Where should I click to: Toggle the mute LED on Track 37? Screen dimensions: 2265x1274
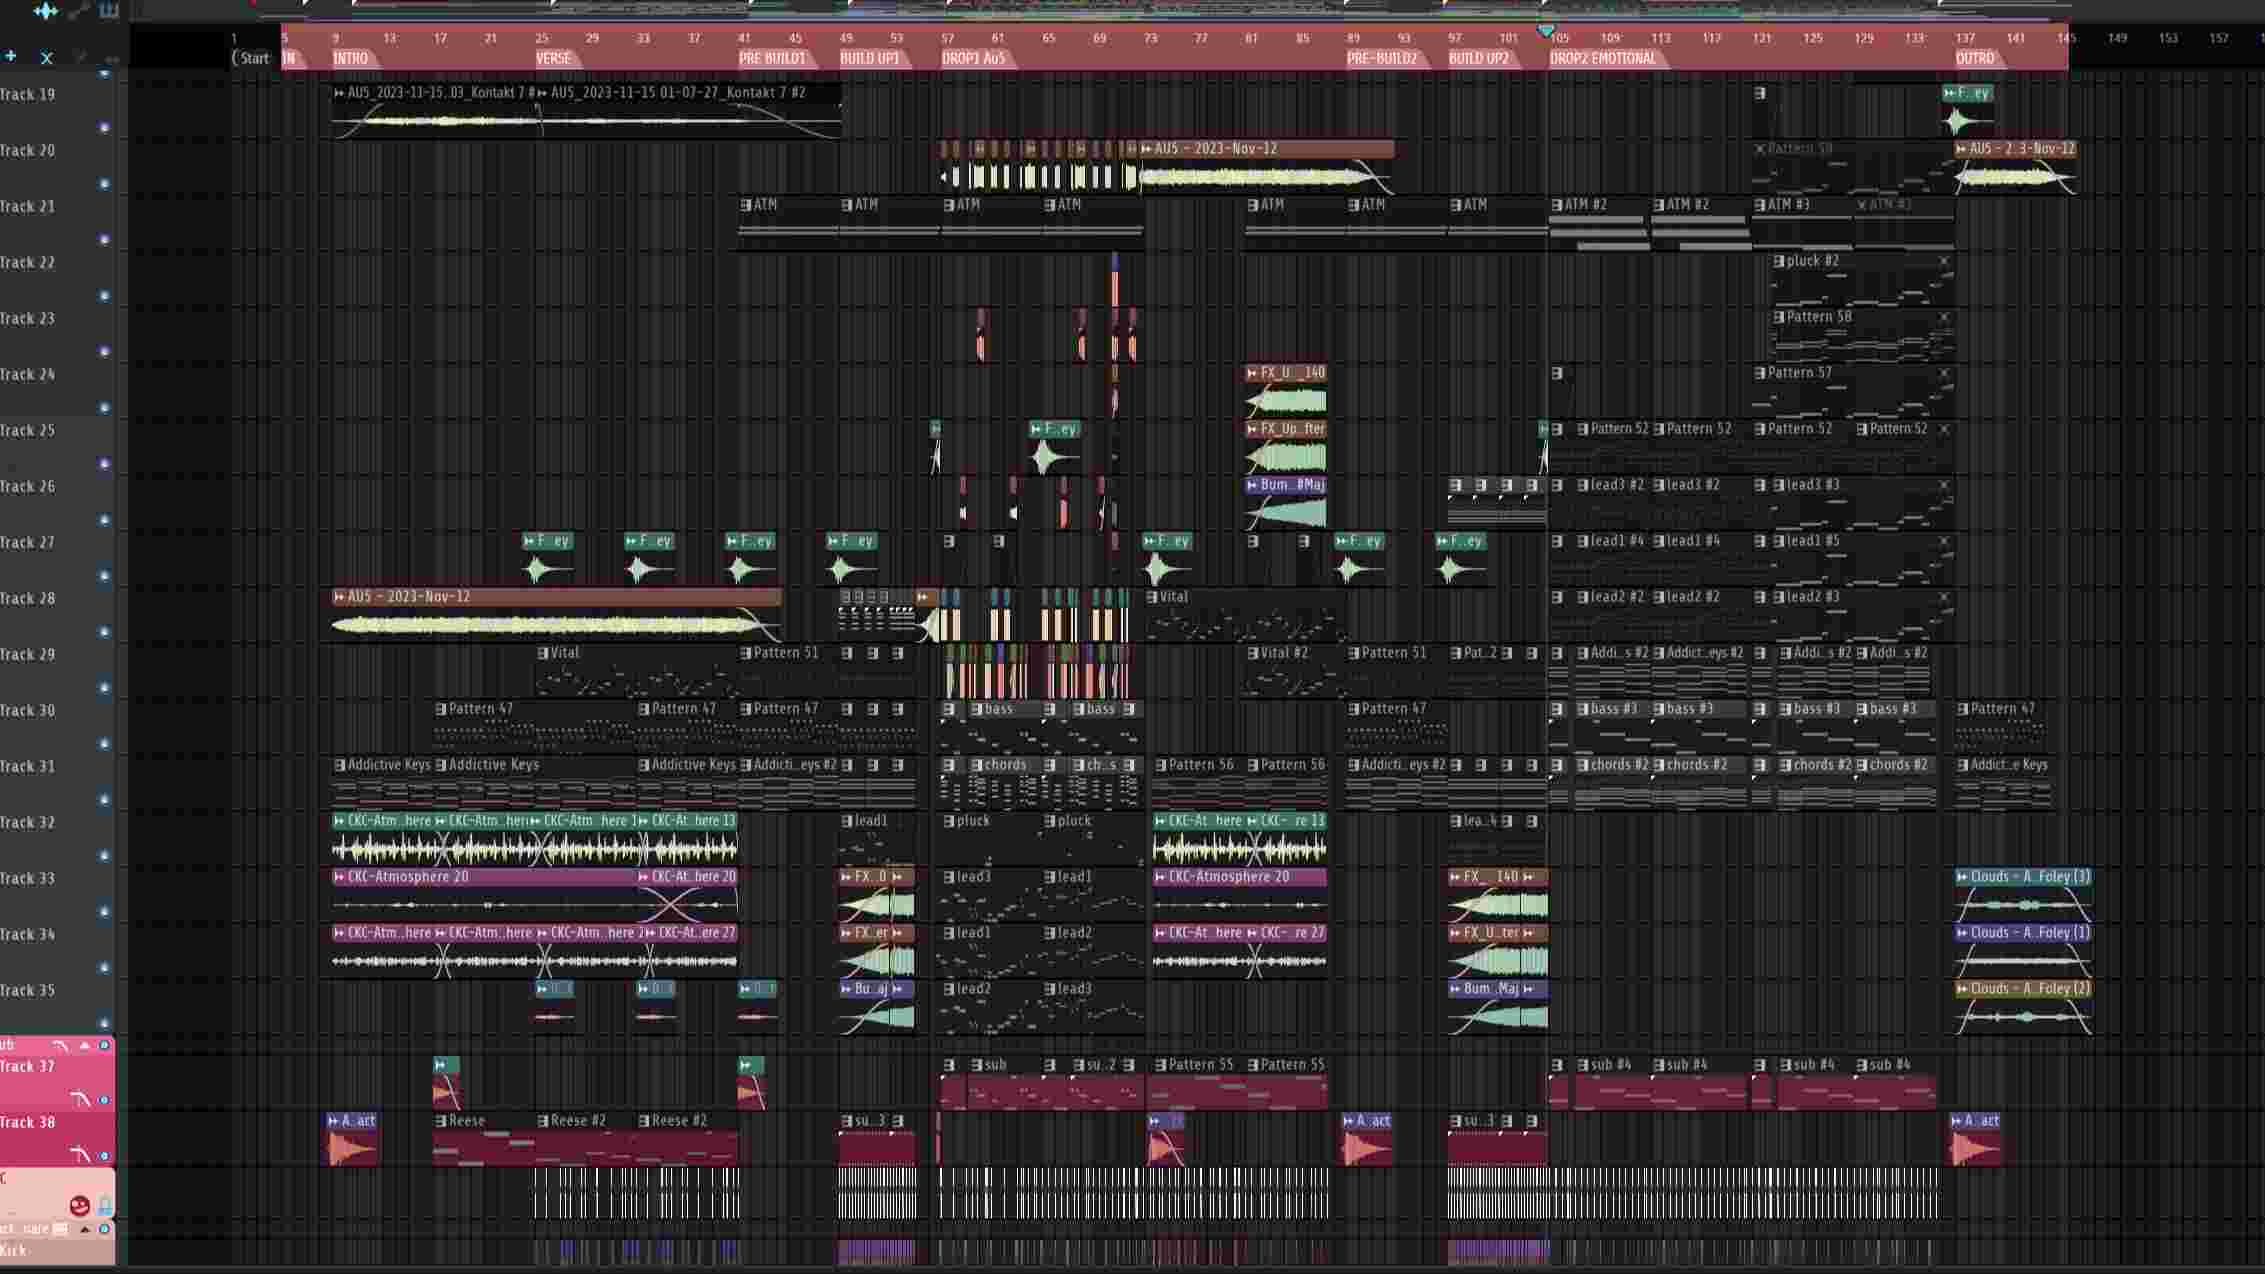click(104, 1100)
